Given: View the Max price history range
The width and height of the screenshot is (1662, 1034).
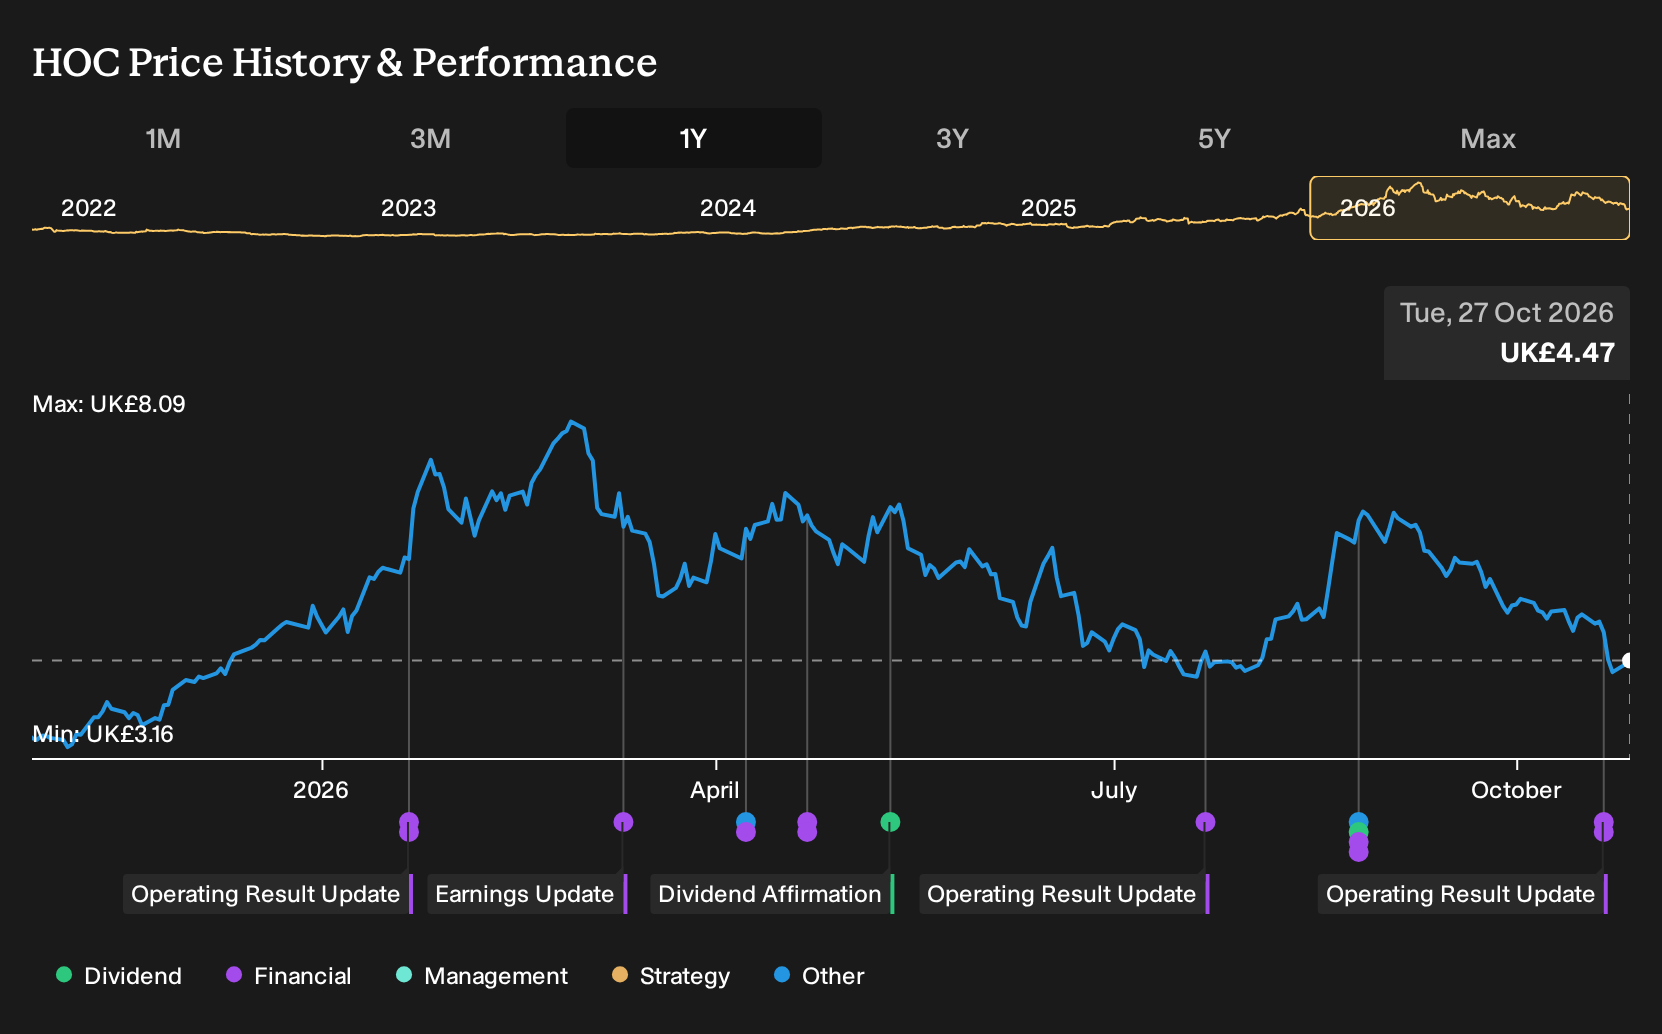Looking at the screenshot, I should 1488,138.
